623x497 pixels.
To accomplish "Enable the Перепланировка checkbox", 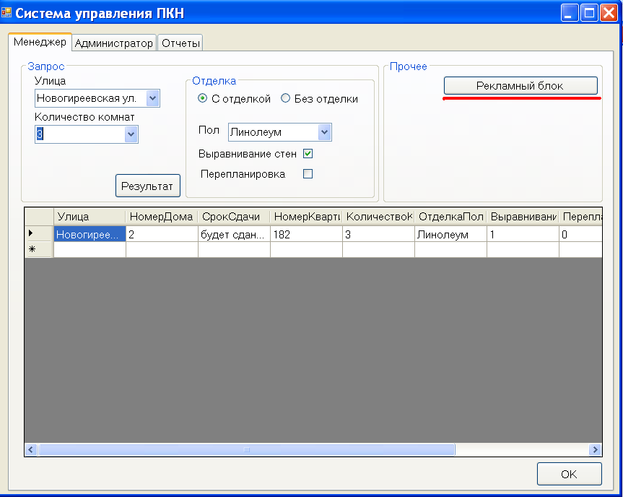I will click(308, 174).
